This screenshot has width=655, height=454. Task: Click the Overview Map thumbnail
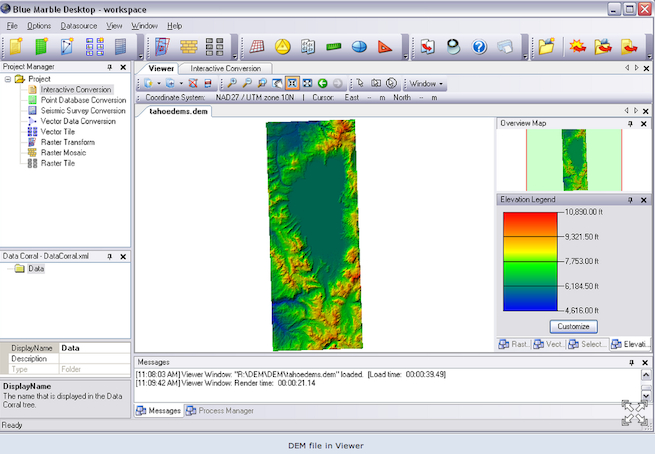click(x=573, y=158)
